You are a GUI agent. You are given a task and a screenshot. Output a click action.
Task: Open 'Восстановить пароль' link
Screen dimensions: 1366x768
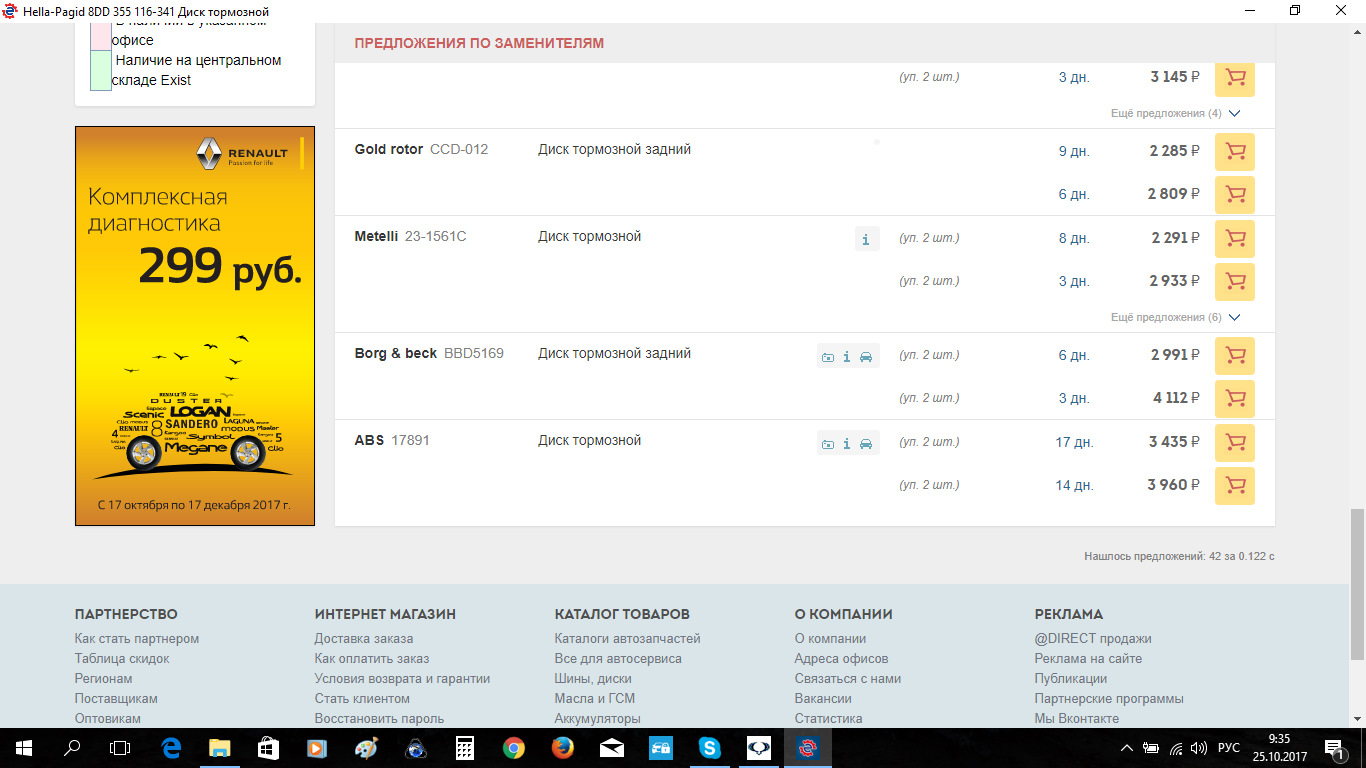tap(379, 719)
